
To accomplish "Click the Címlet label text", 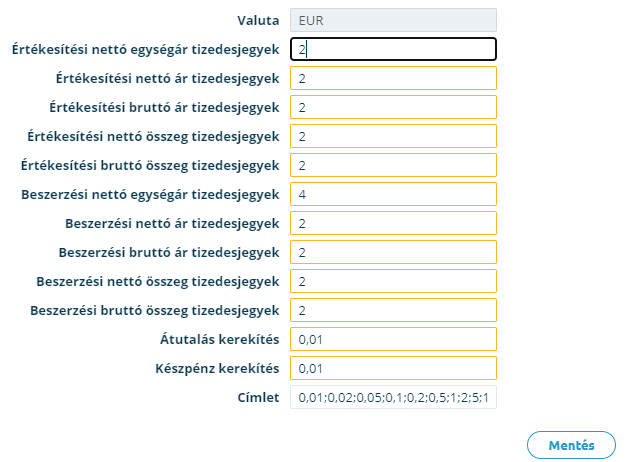I will coord(258,397).
